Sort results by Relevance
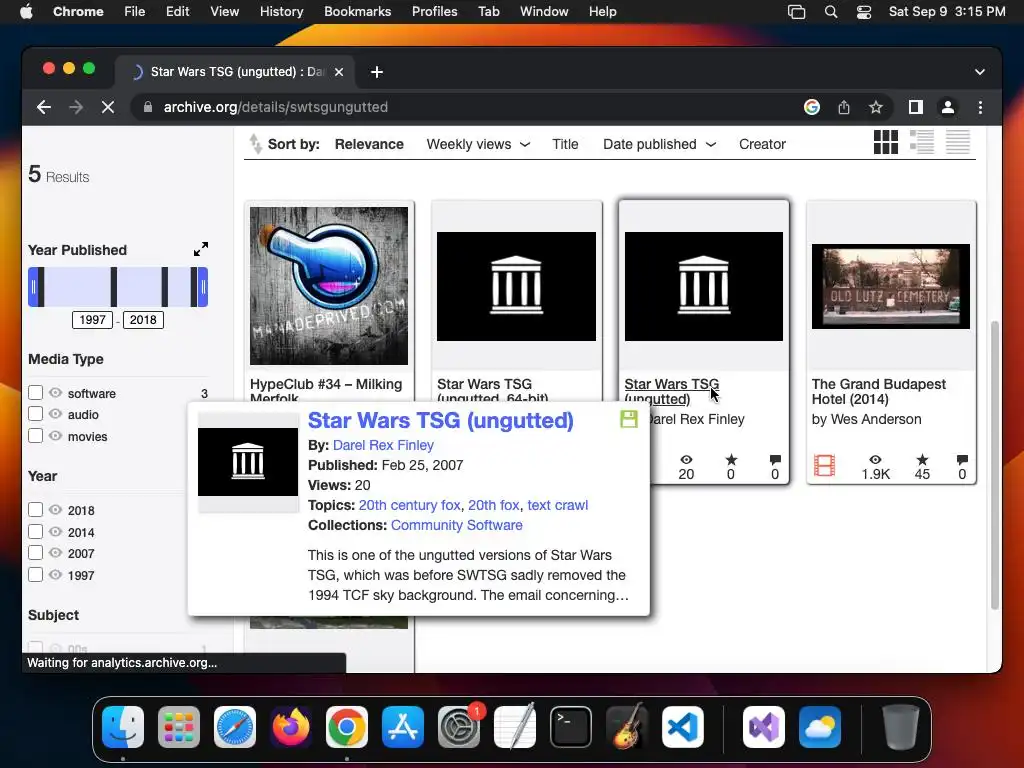The height and width of the screenshot is (768, 1024). tap(369, 144)
